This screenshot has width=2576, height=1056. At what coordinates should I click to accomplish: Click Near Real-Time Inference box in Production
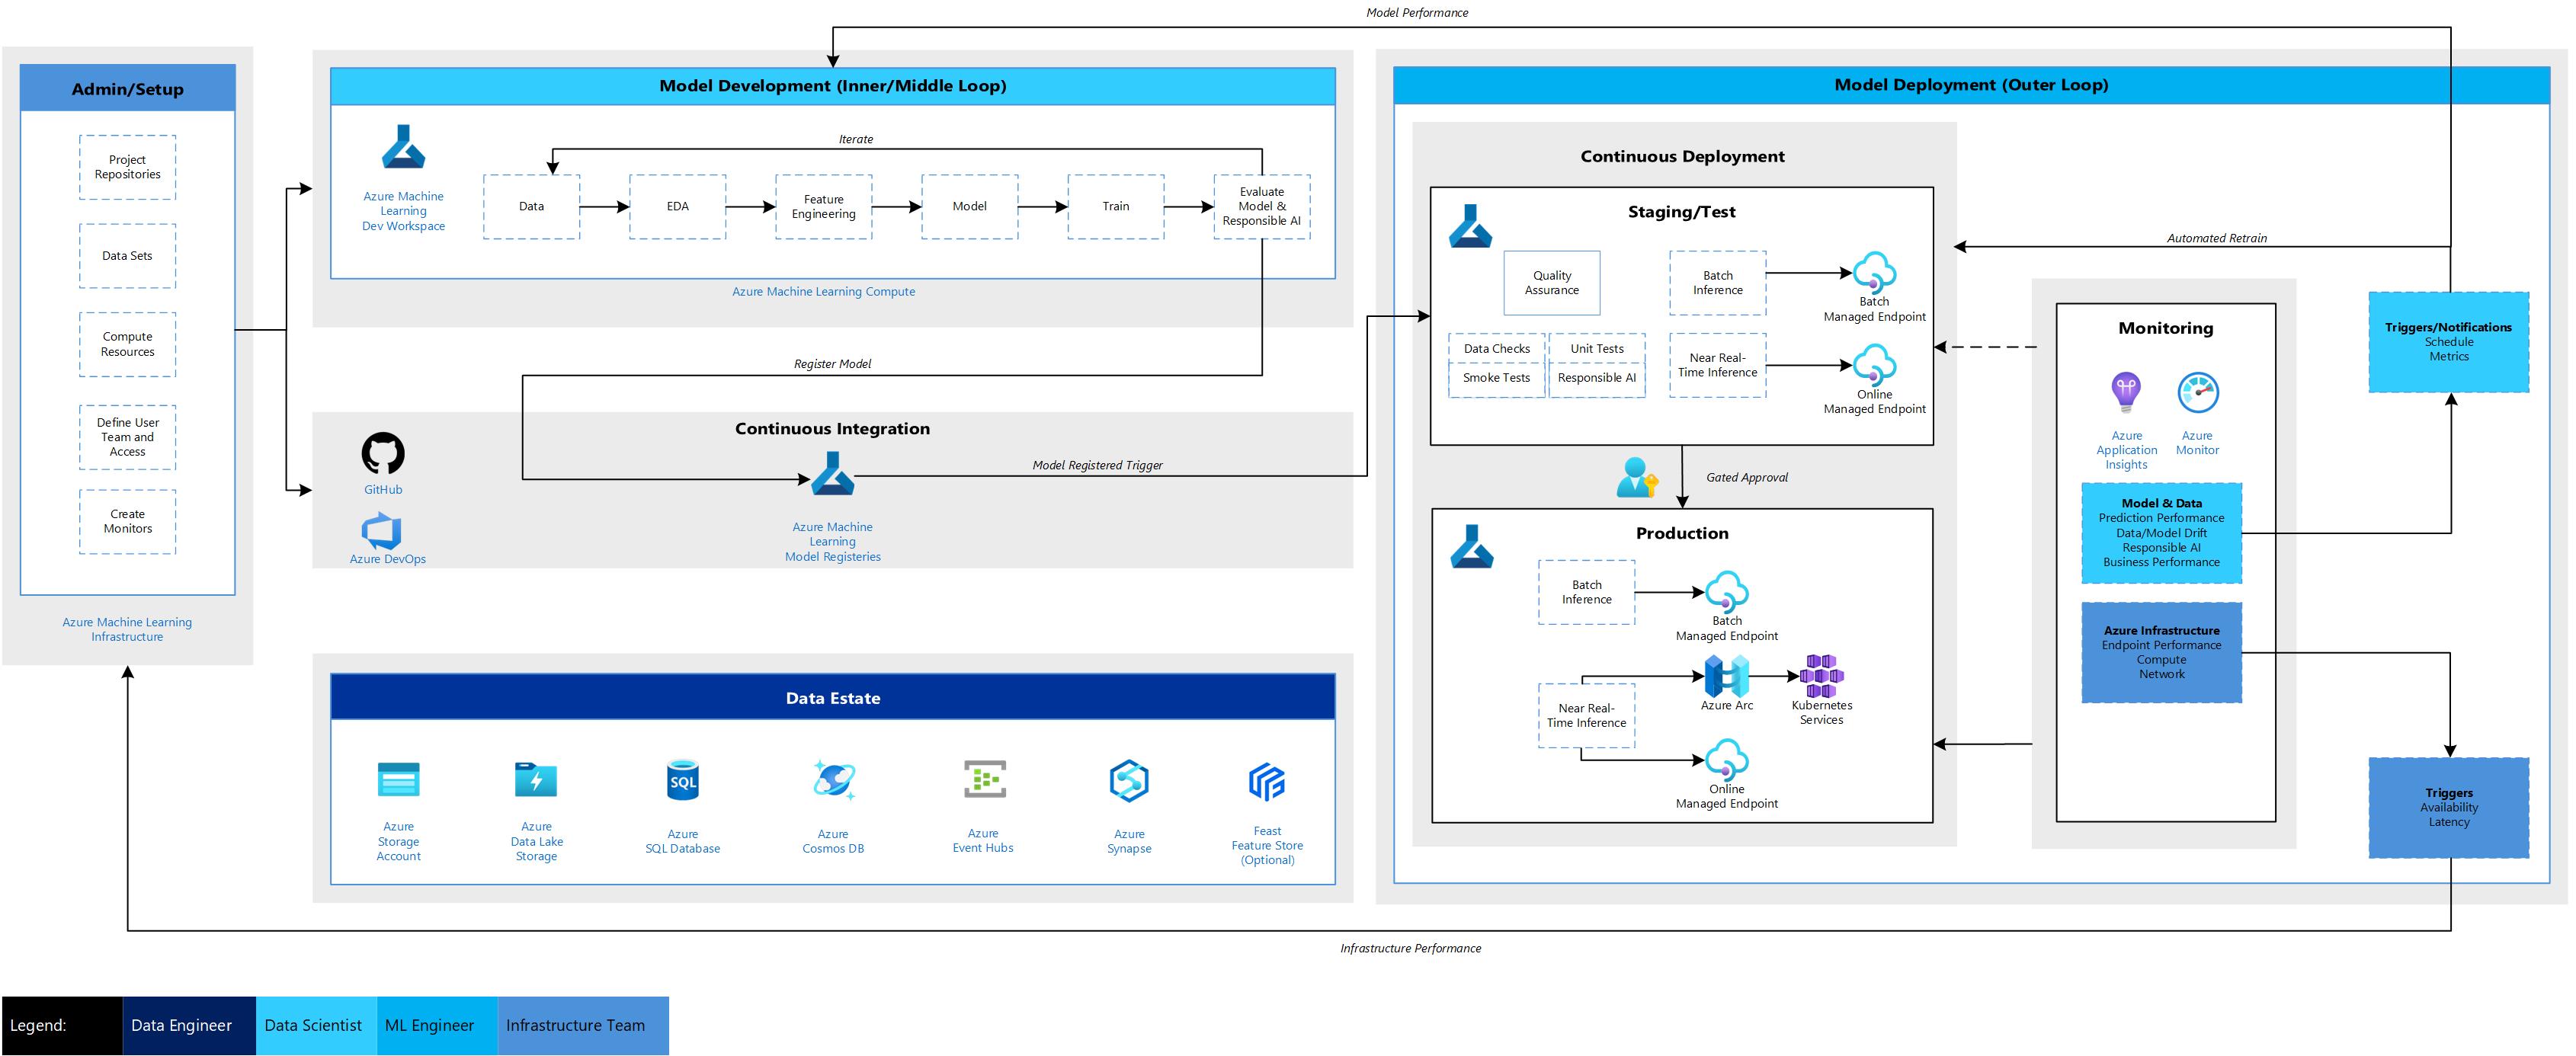click(x=1586, y=716)
